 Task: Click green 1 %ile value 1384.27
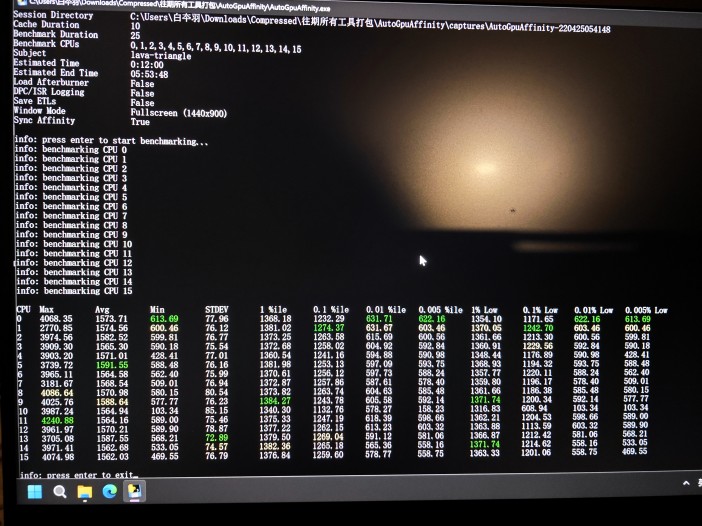coord(275,401)
